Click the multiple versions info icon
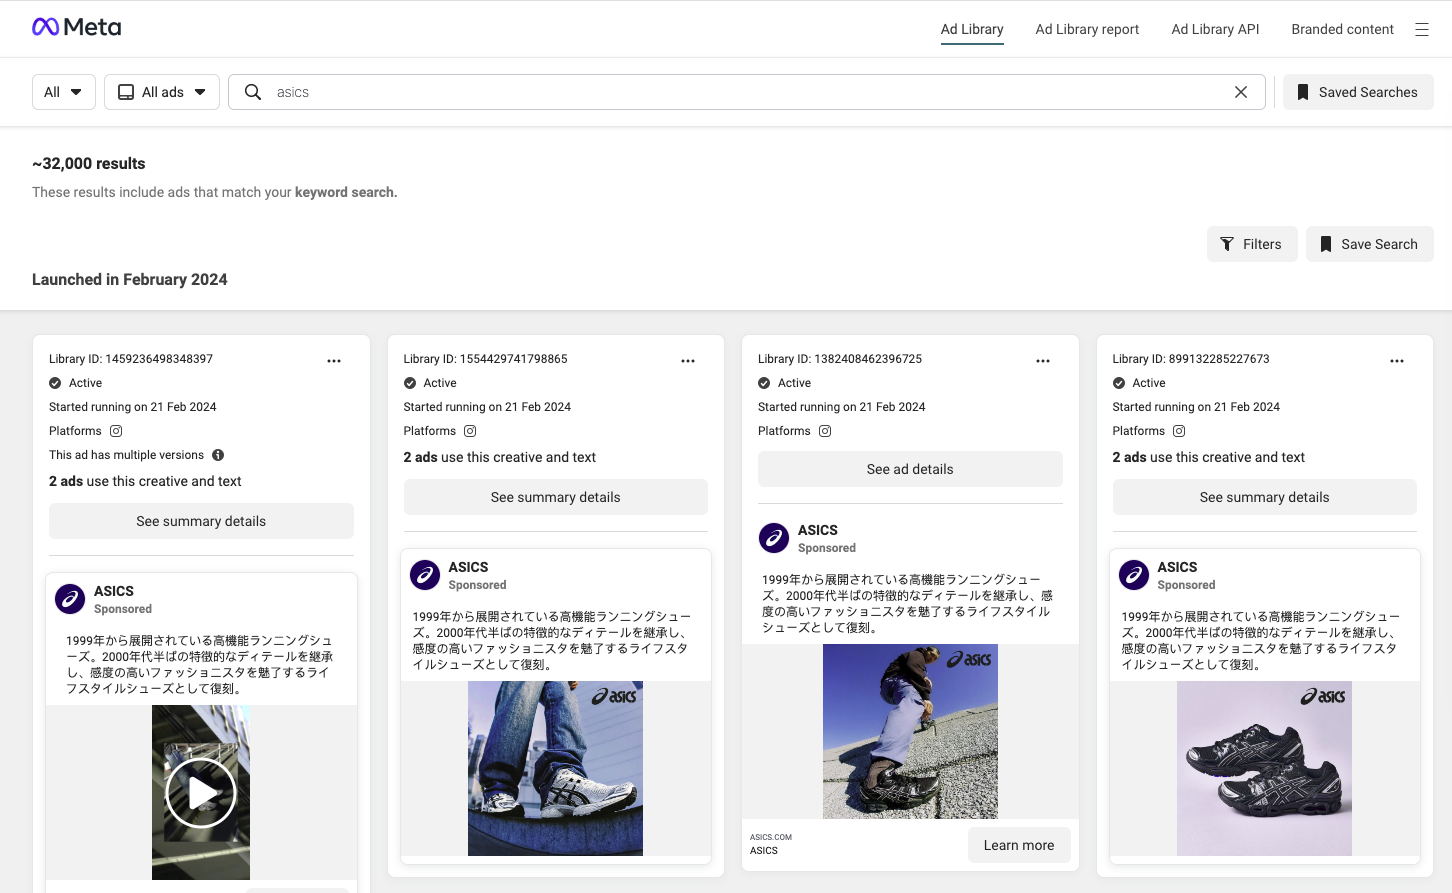 [x=218, y=455]
